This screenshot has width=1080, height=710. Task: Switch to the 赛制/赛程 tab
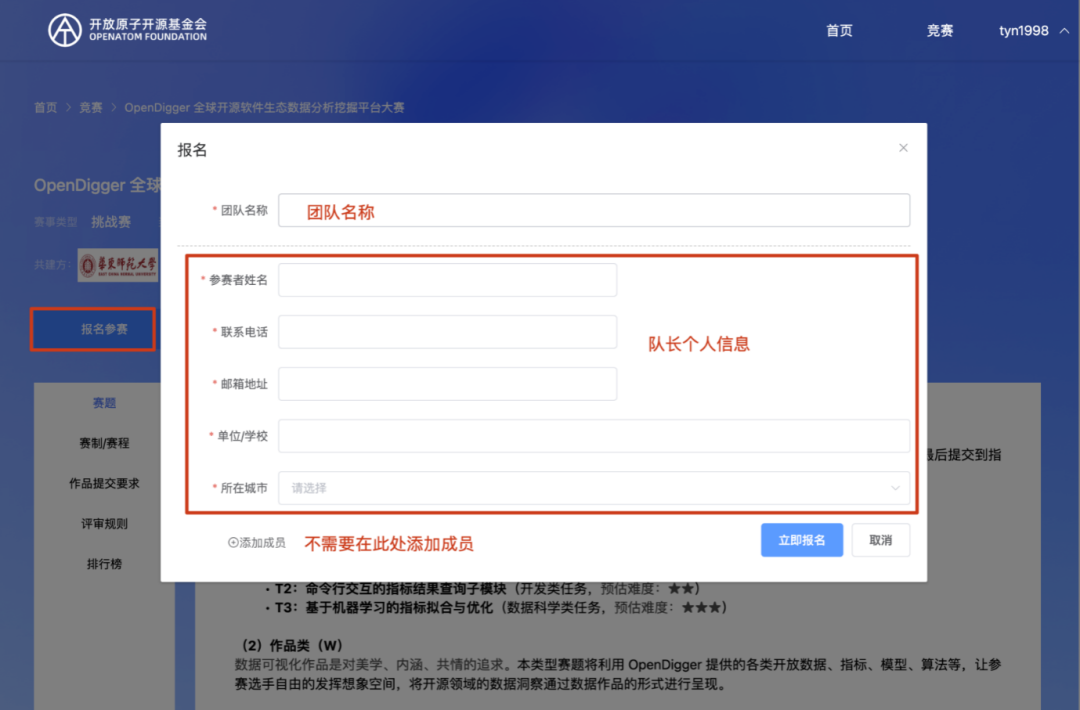point(104,443)
